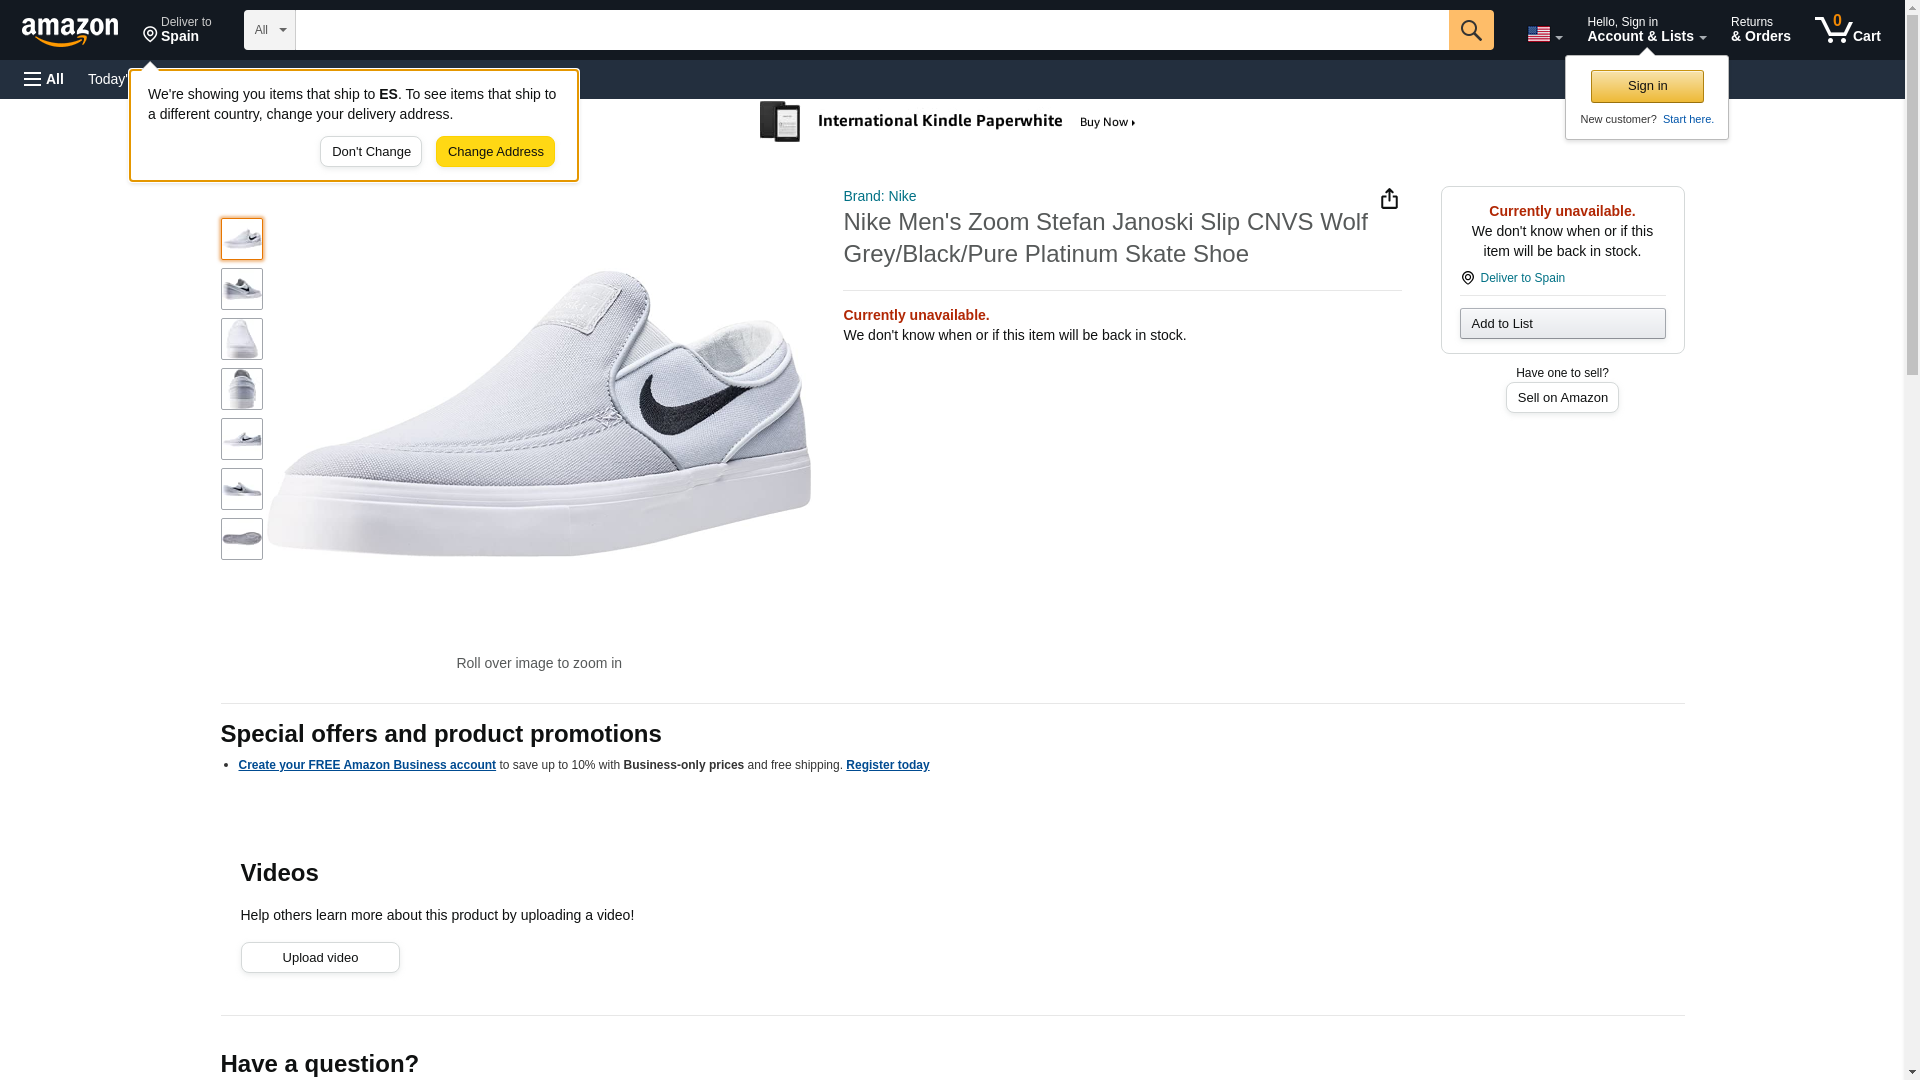Click the US flag language selector
The height and width of the screenshot is (1080, 1920).
(x=1544, y=34)
